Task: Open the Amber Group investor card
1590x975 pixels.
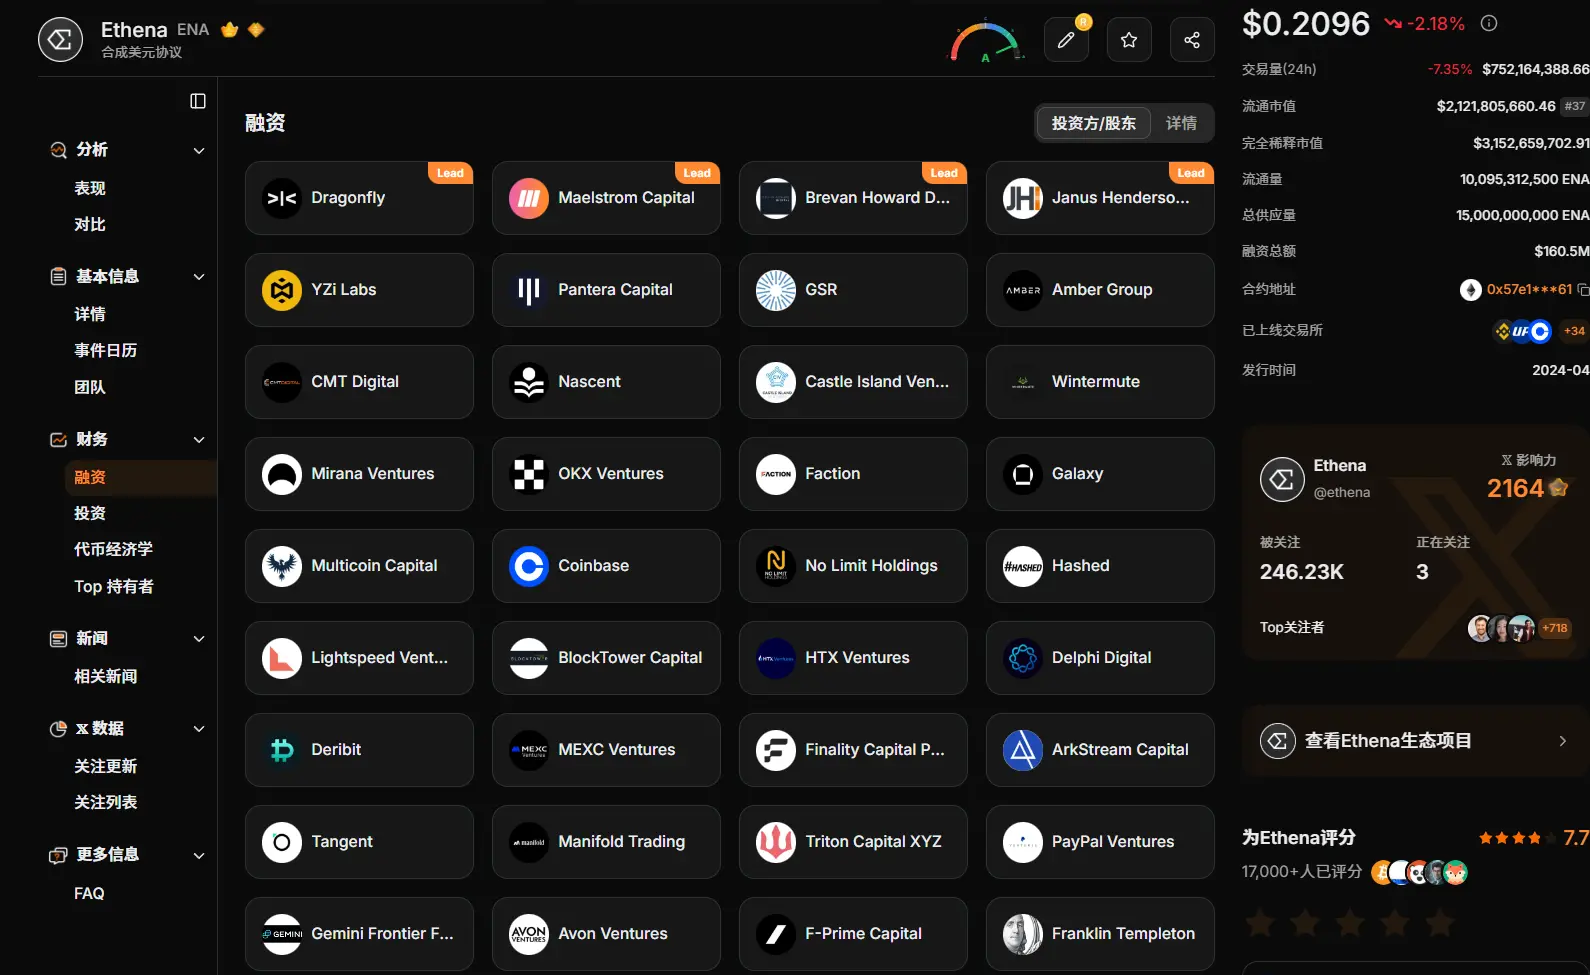Action: (x=1100, y=290)
